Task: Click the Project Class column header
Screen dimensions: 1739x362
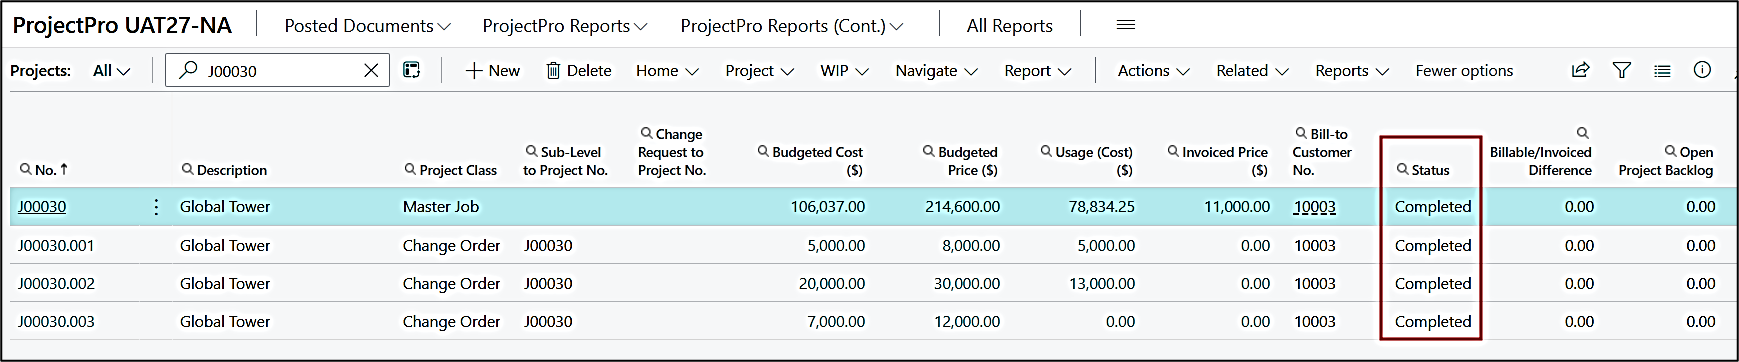Action: point(451,170)
